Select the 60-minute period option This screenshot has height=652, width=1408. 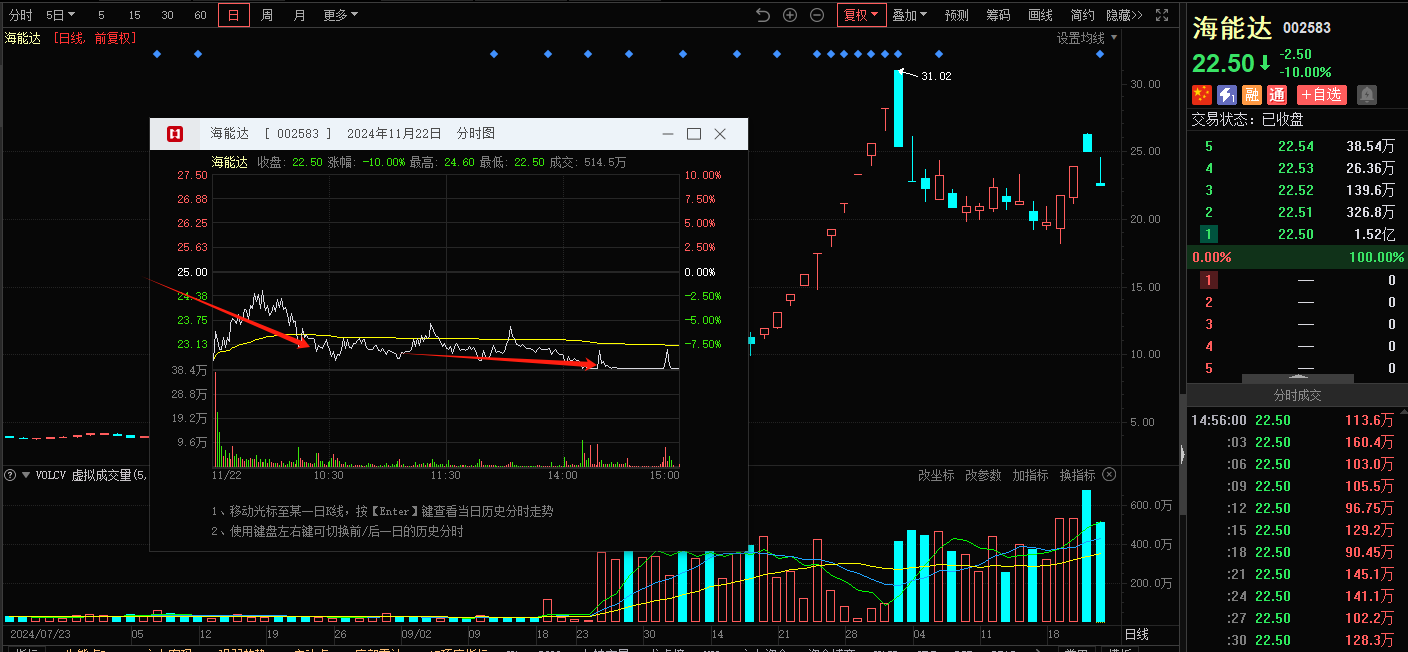pos(200,15)
